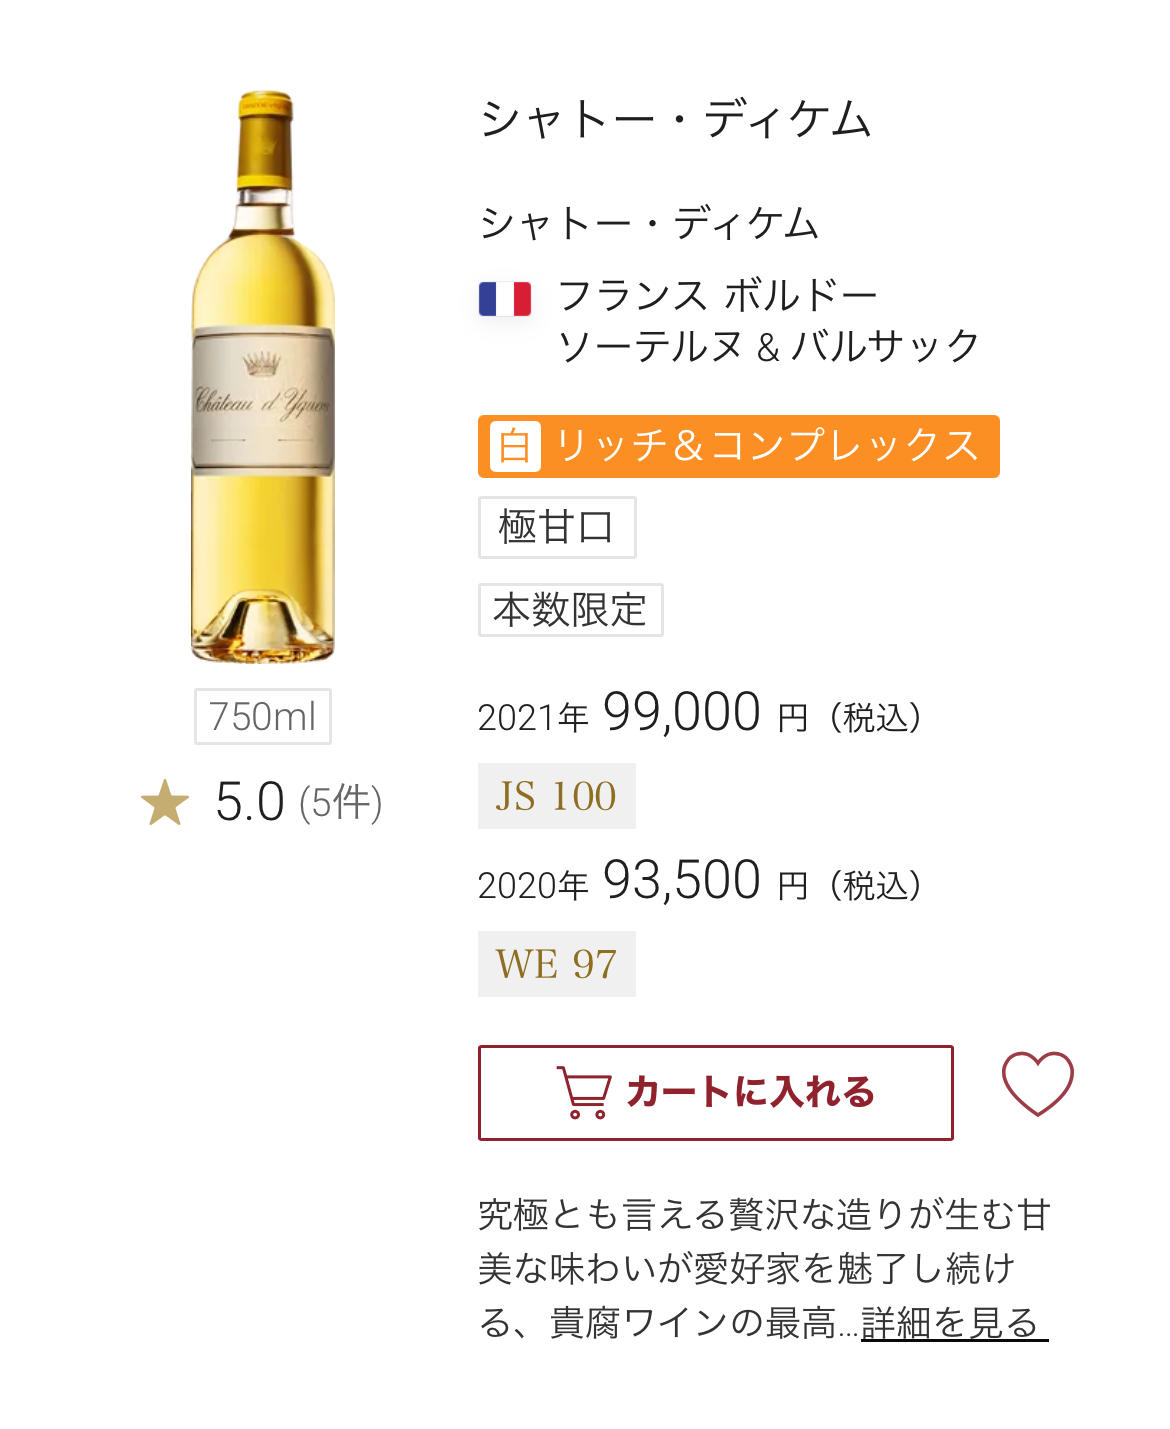Screen dimensions: 1170x1429
Task: Click the gold star rating icon
Action: point(165,803)
